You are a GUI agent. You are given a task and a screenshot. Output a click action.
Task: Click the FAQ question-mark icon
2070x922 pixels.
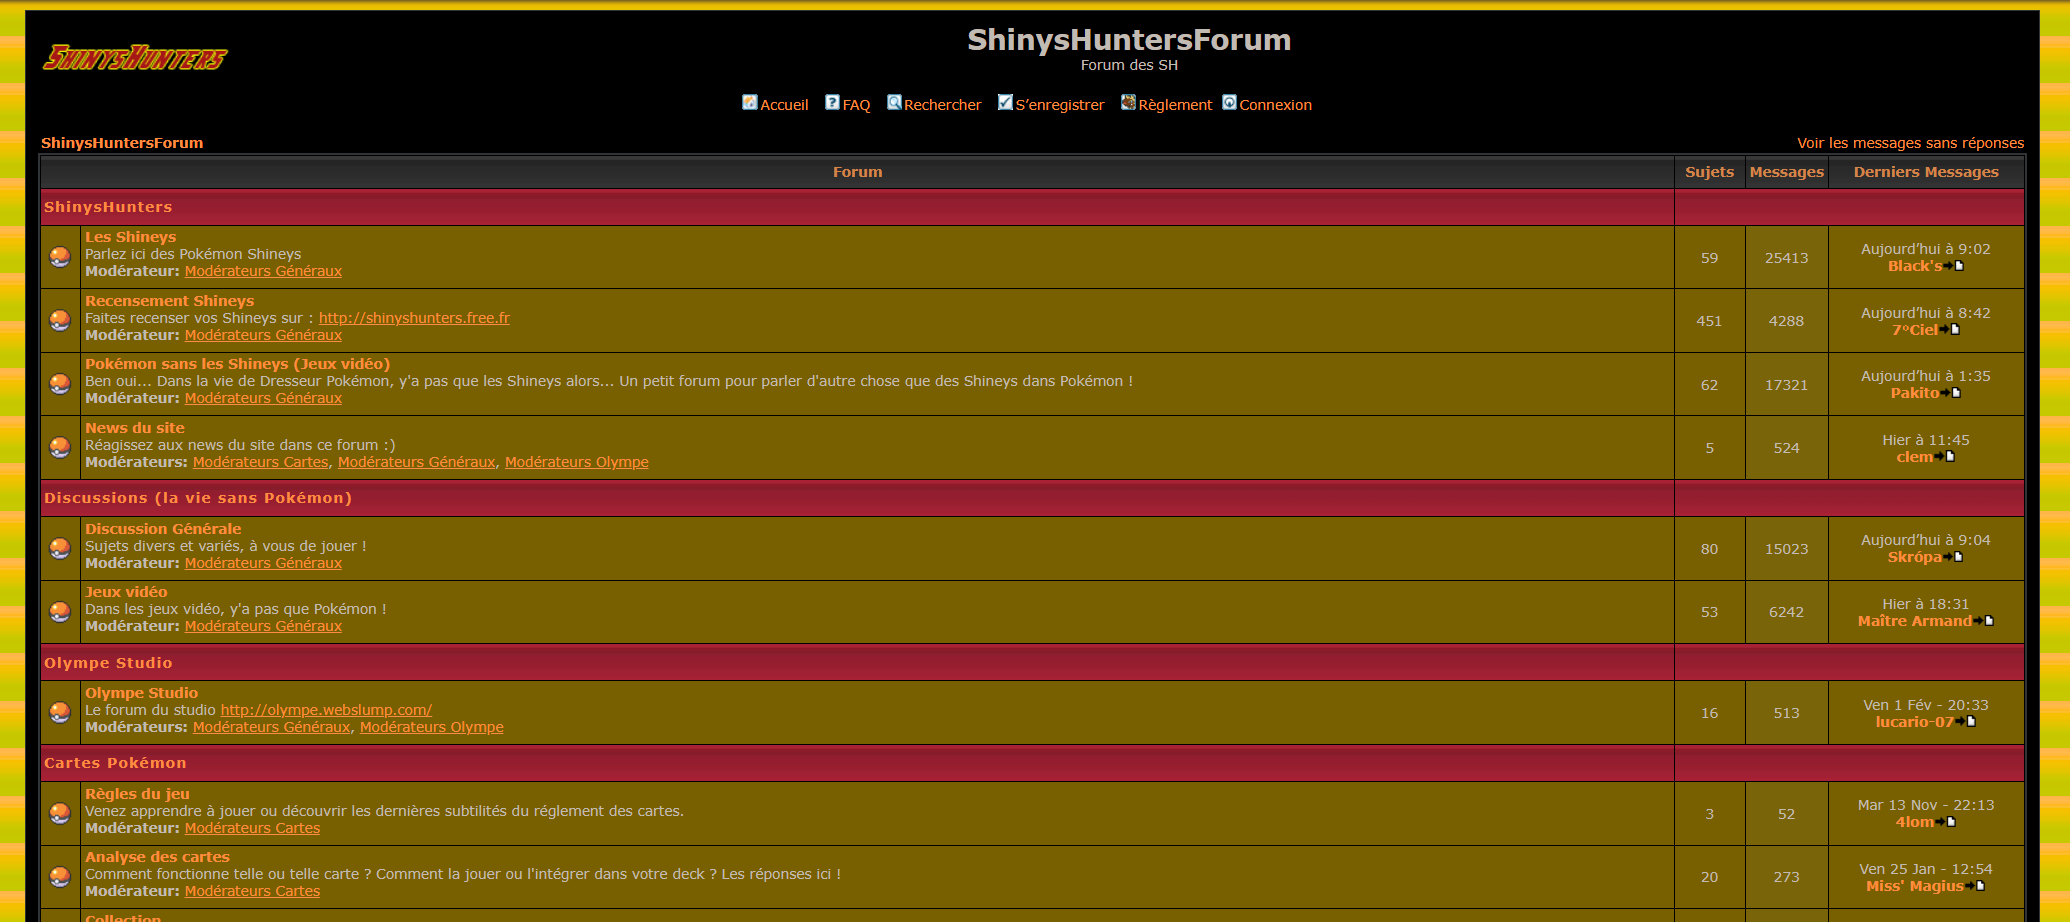[x=832, y=102]
